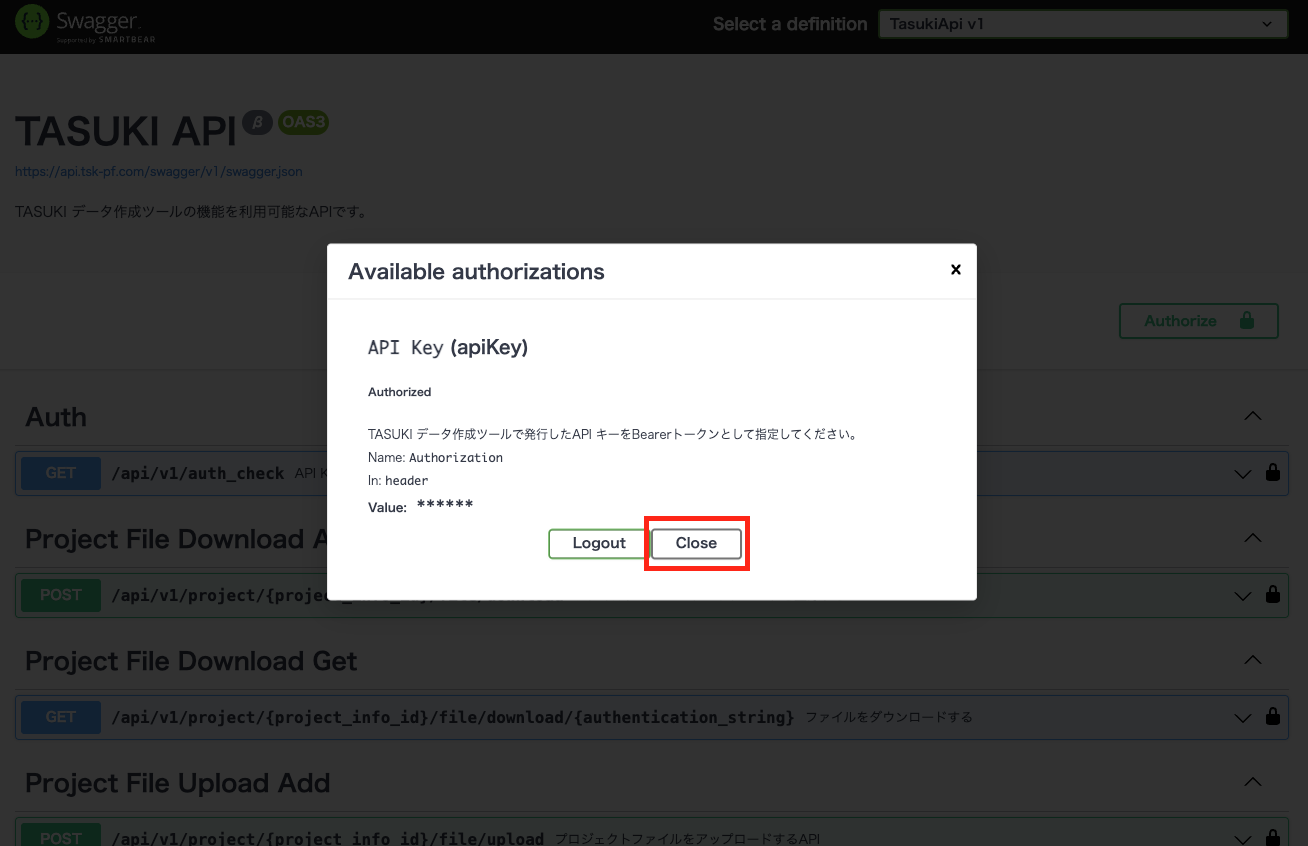The height and width of the screenshot is (846, 1308).
Task: Click the file download description text
Action: pyautogui.click(x=889, y=717)
